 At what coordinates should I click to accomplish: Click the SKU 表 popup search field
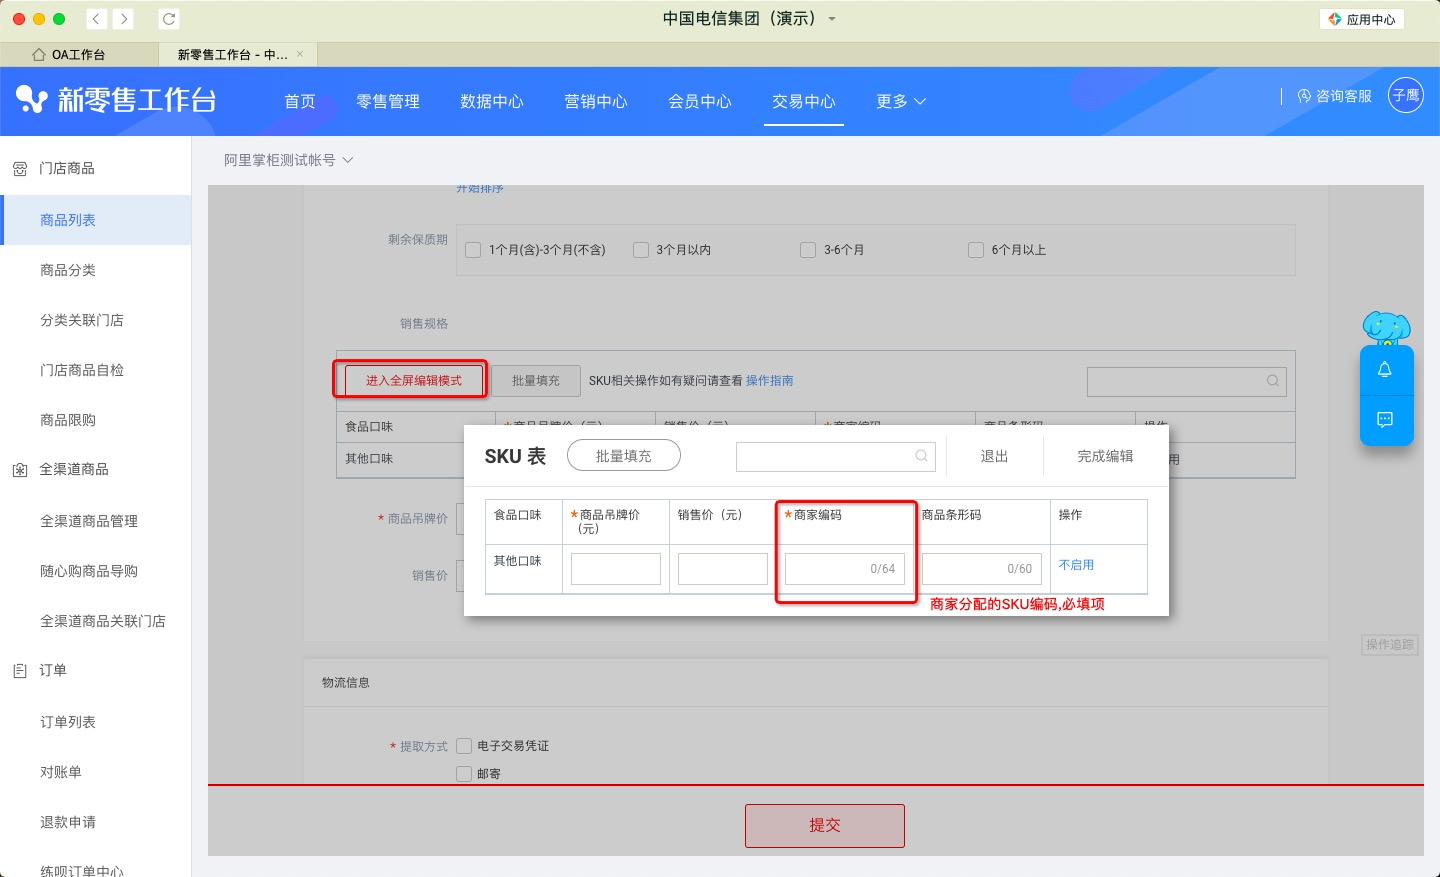tap(836, 456)
